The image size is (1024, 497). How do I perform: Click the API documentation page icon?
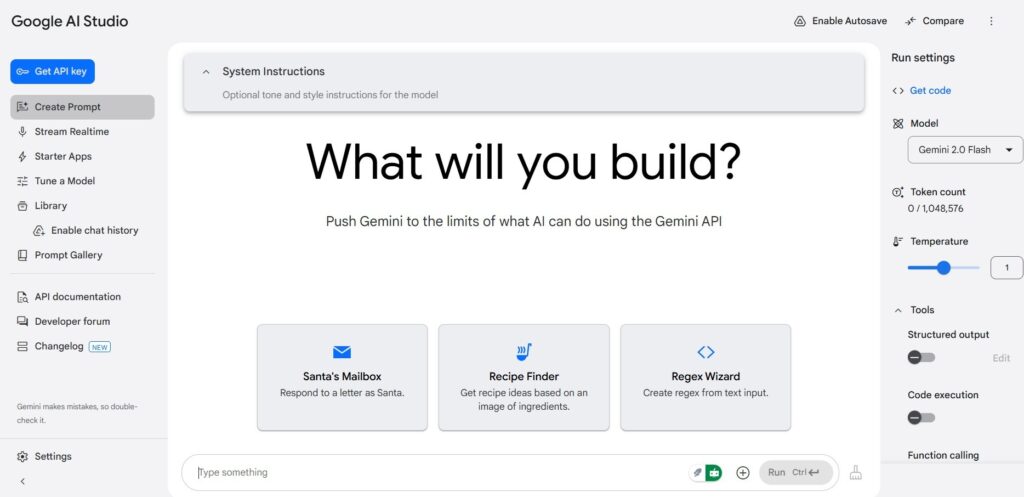[22, 297]
